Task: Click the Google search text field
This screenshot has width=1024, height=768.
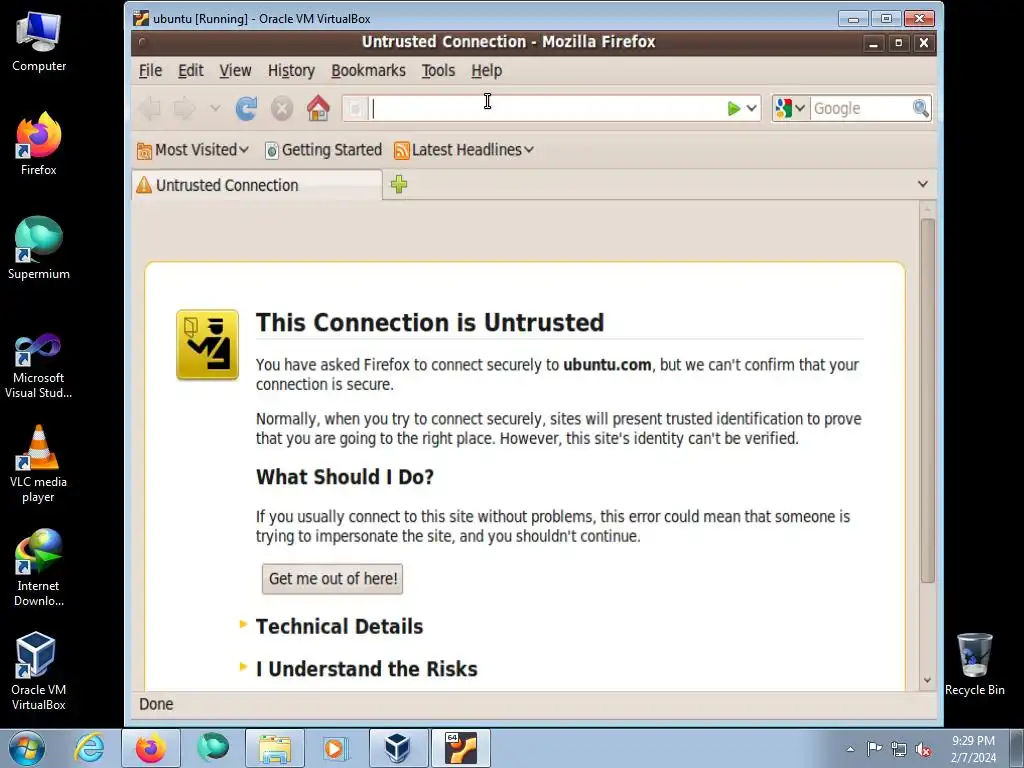Action: click(x=861, y=108)
